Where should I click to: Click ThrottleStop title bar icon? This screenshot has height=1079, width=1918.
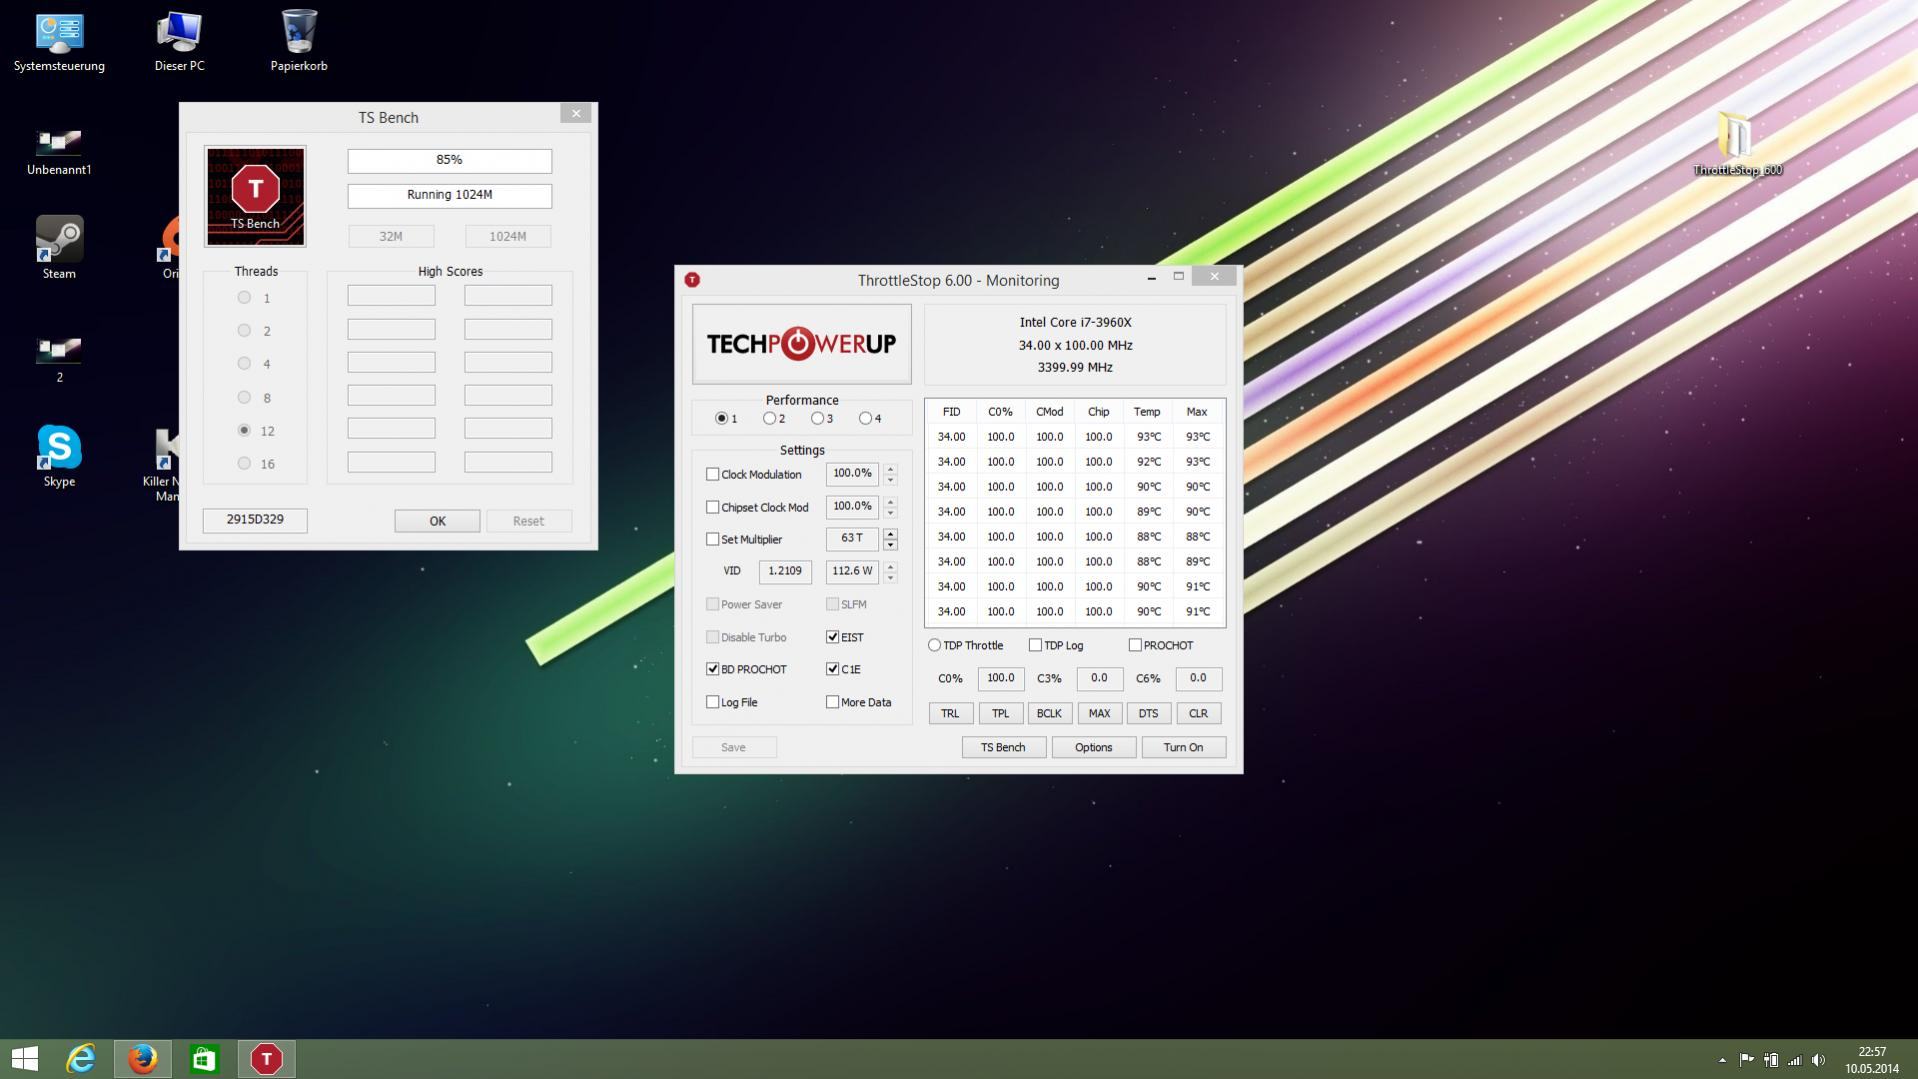coord(692,280)
